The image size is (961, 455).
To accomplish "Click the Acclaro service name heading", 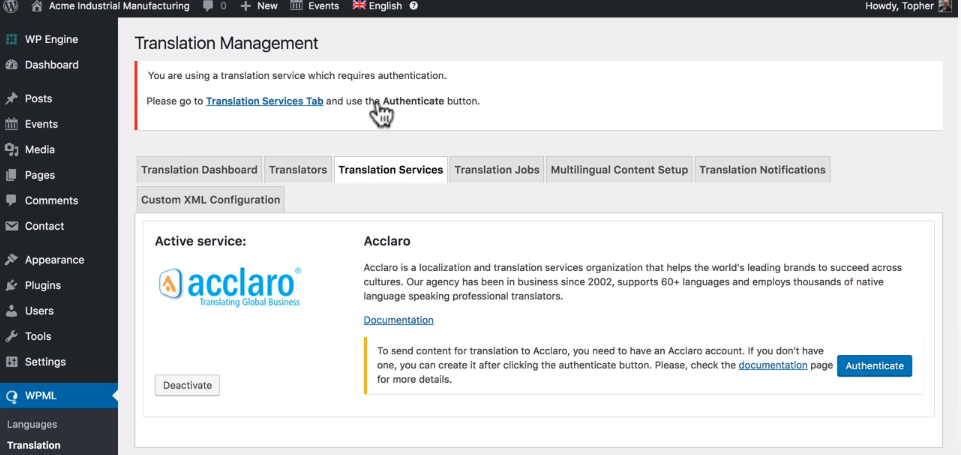I will tap(387, 242).
